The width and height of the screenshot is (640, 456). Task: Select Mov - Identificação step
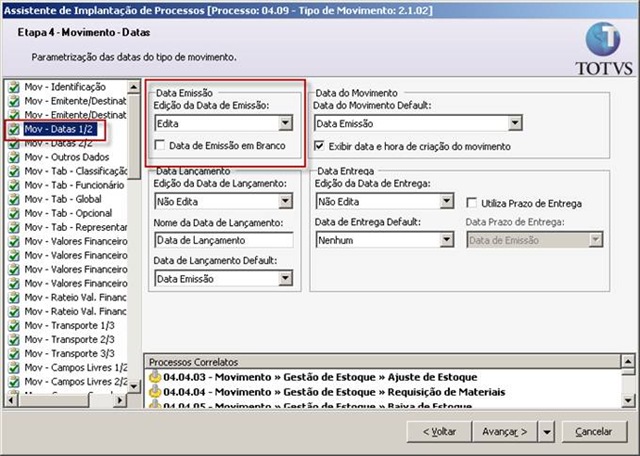pos(65,87)
